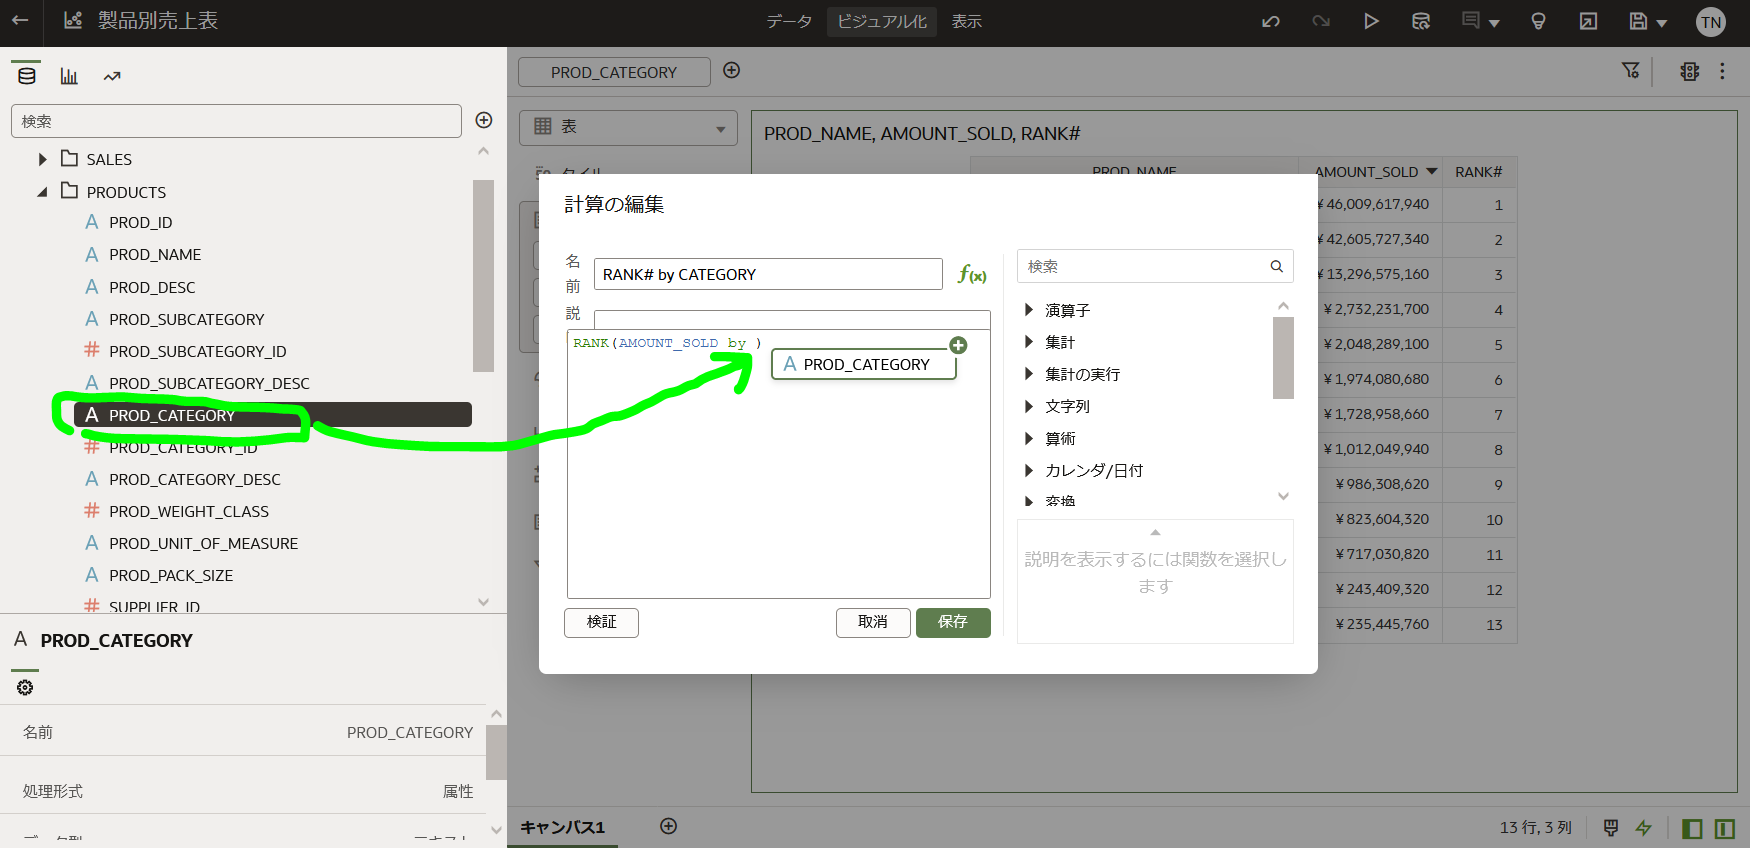Open the Data pane icon
The image size is (1750, 848).
click(x=27, y=76)
